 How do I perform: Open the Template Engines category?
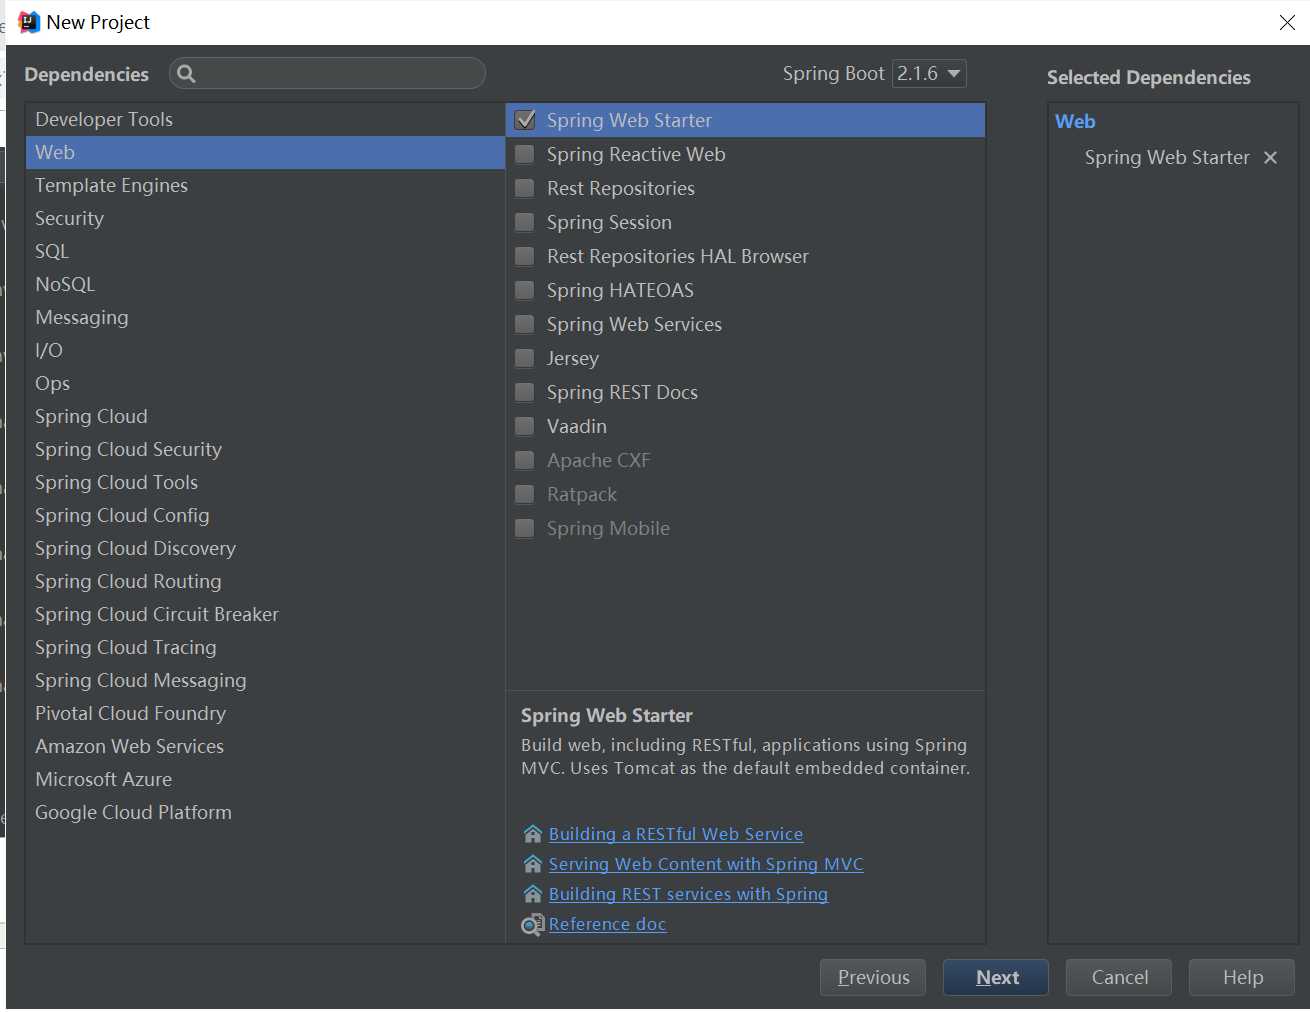click(x=265, y=185)
